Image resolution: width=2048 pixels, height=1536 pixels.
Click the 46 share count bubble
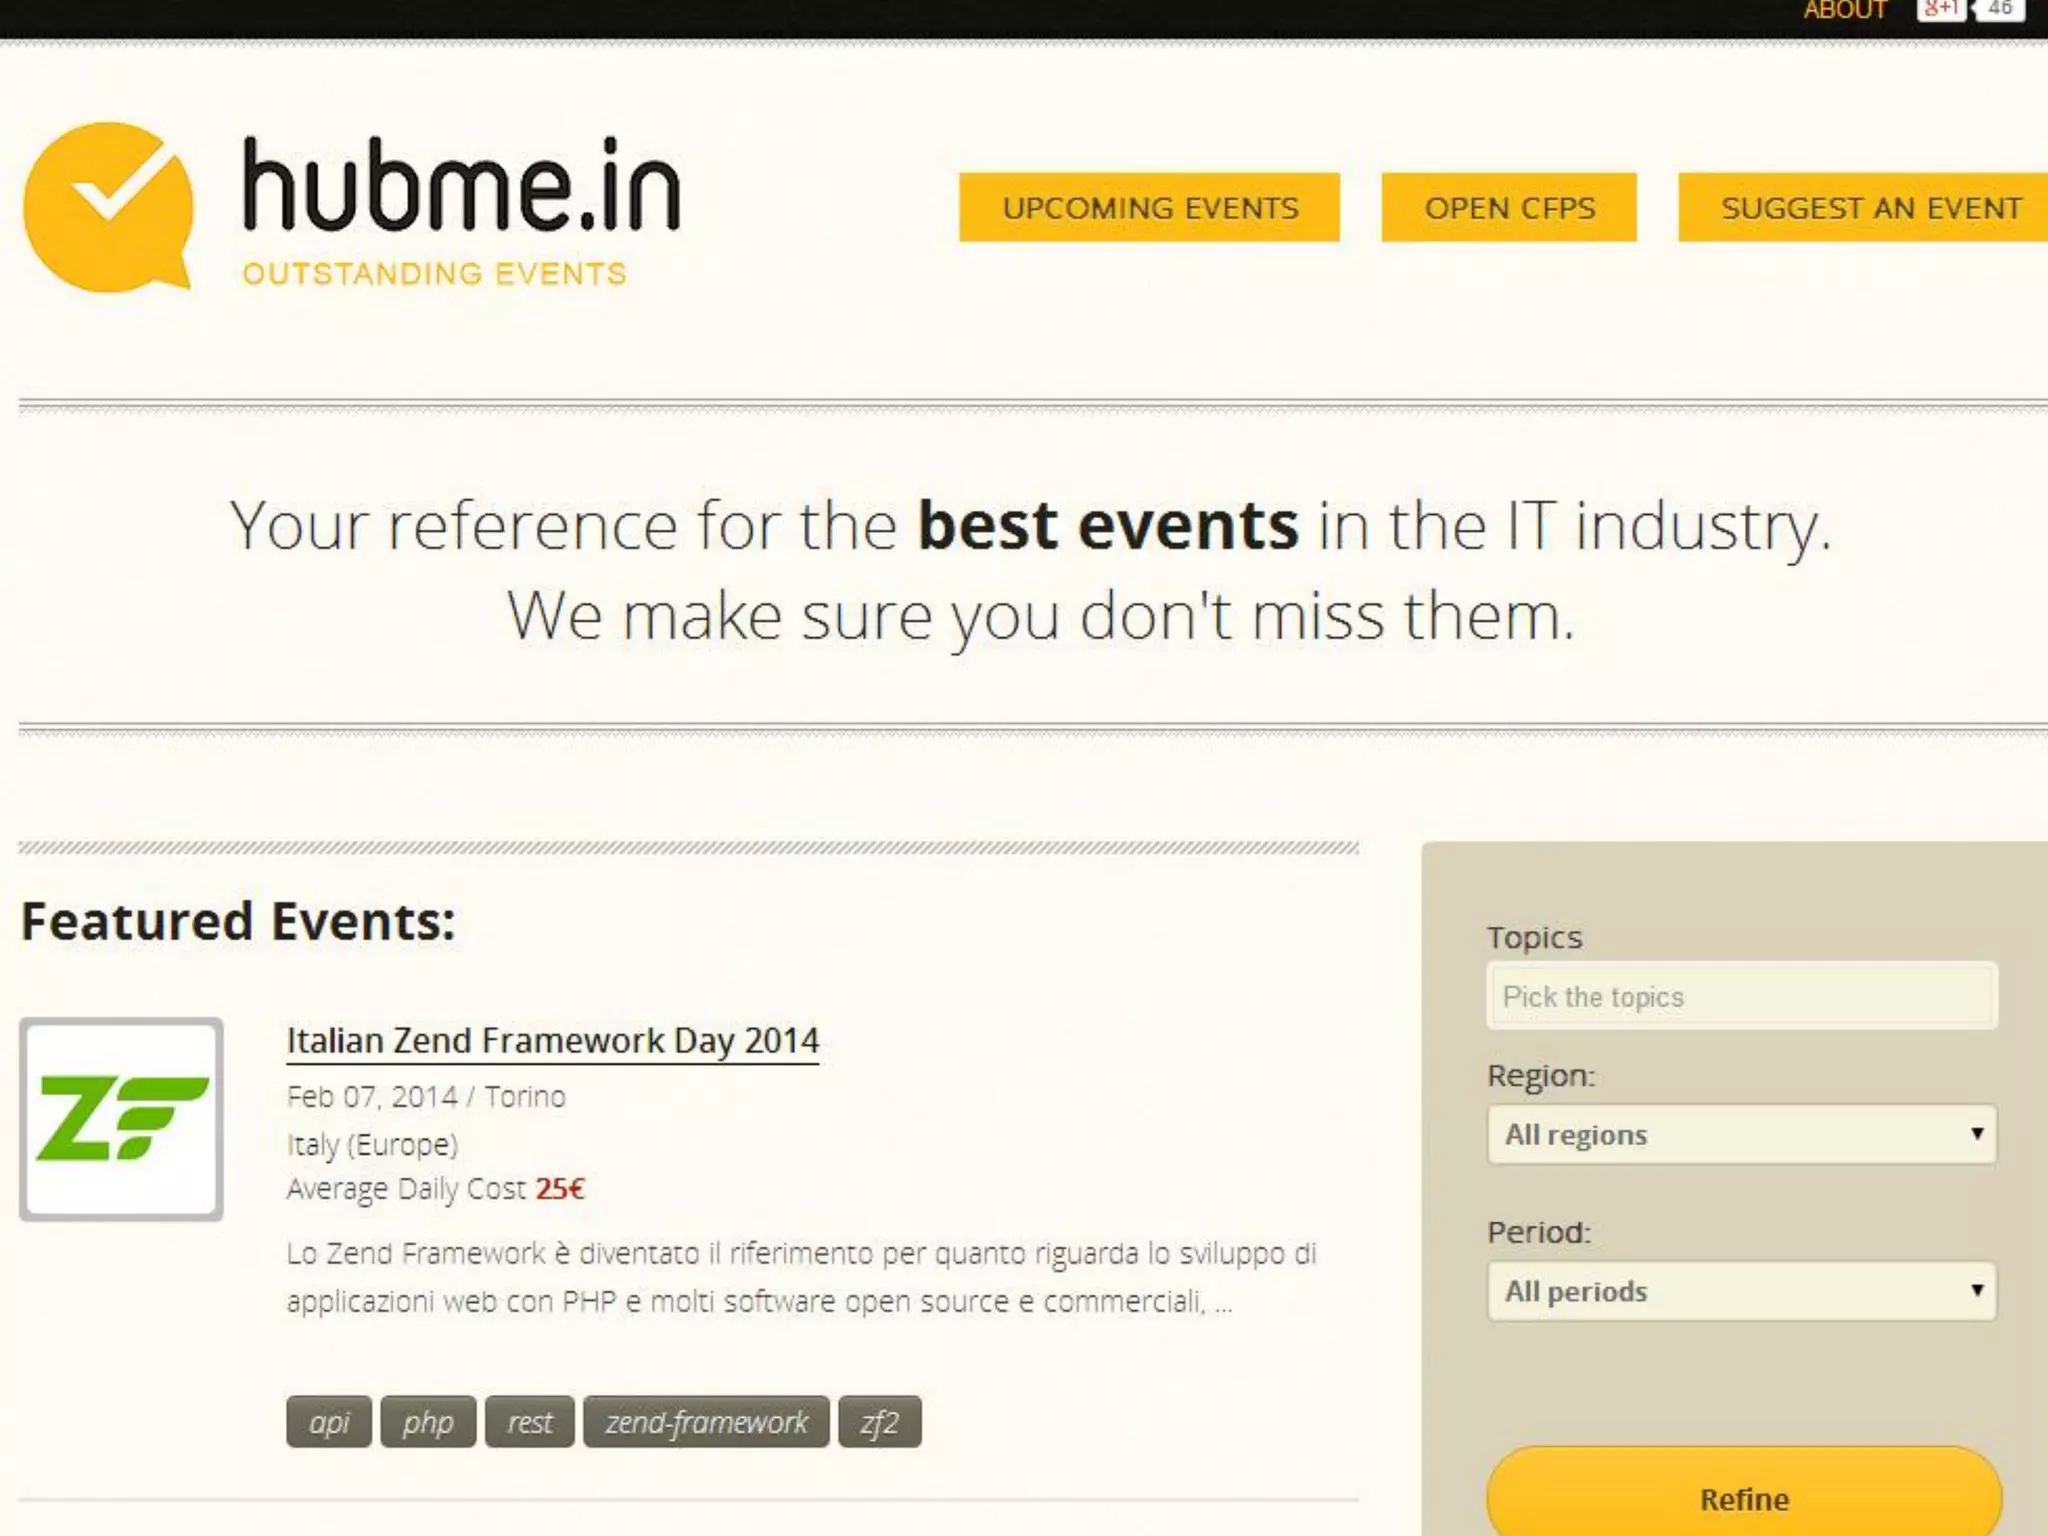pos(2000,9)
